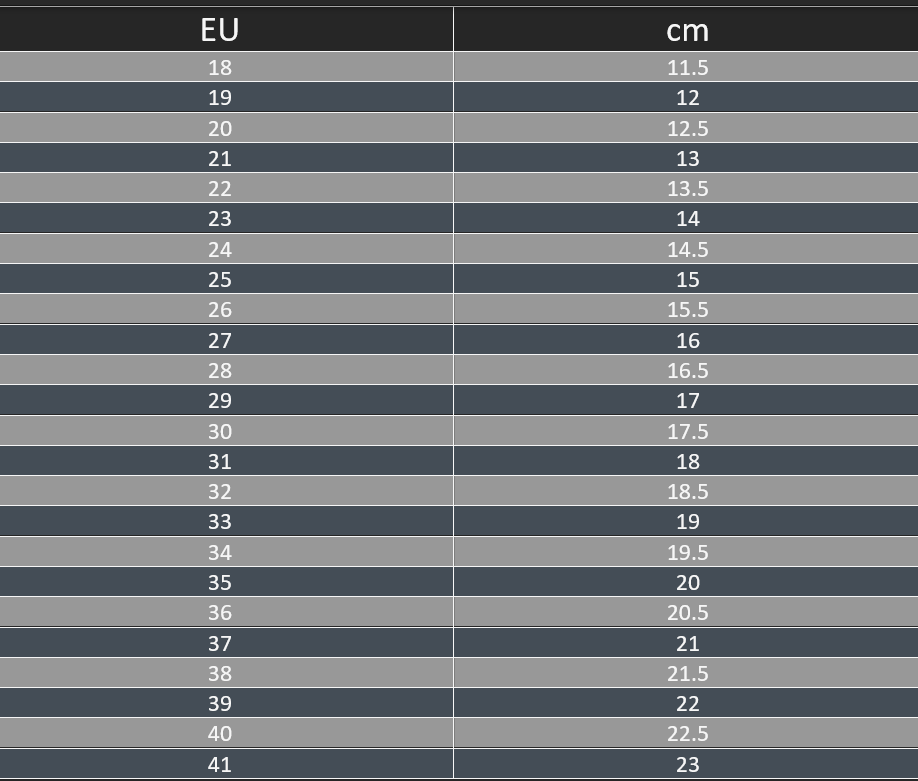The image size is (918, 781).
Task: Click EU size 40 cell
Action: click(x=220, y=733)
